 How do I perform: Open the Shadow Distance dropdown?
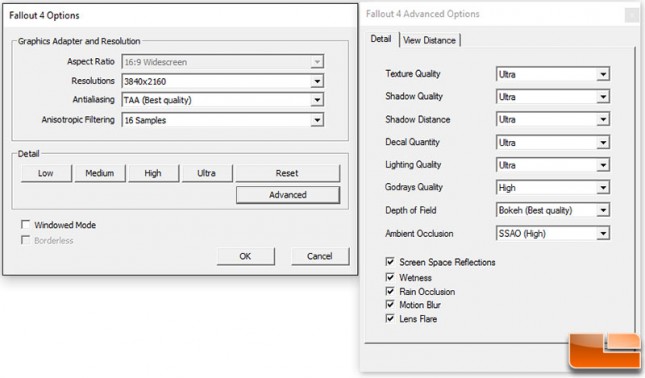(553, 119)
